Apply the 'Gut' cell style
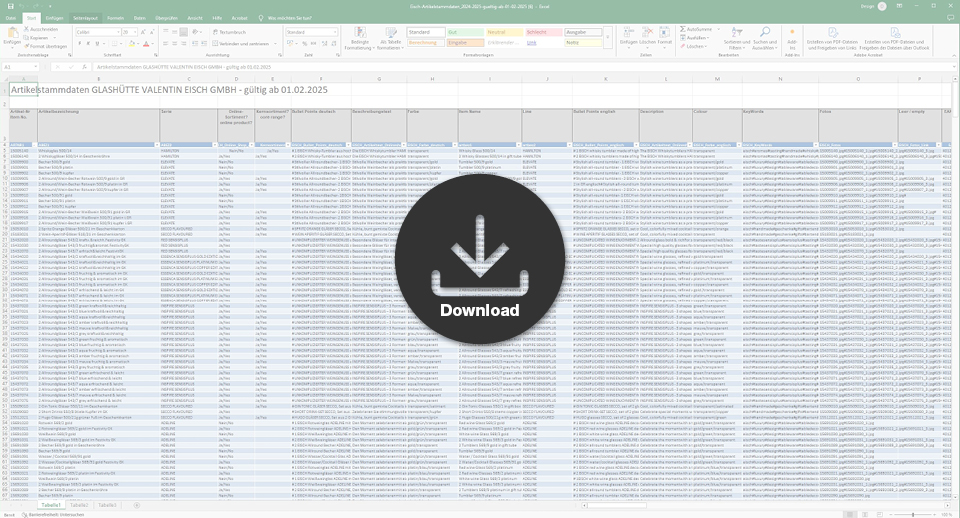The image size is (960, 518). point(465,32)
